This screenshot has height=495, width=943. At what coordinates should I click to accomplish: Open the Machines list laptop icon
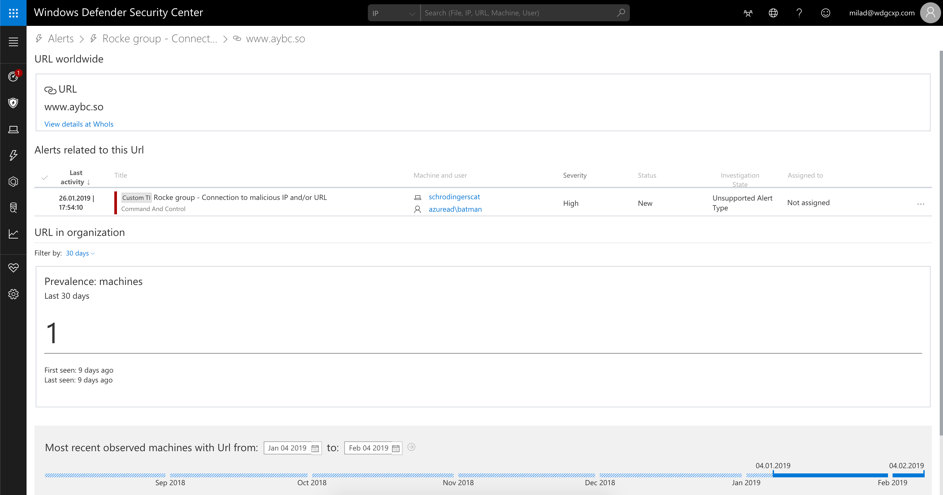pos(13,129)
